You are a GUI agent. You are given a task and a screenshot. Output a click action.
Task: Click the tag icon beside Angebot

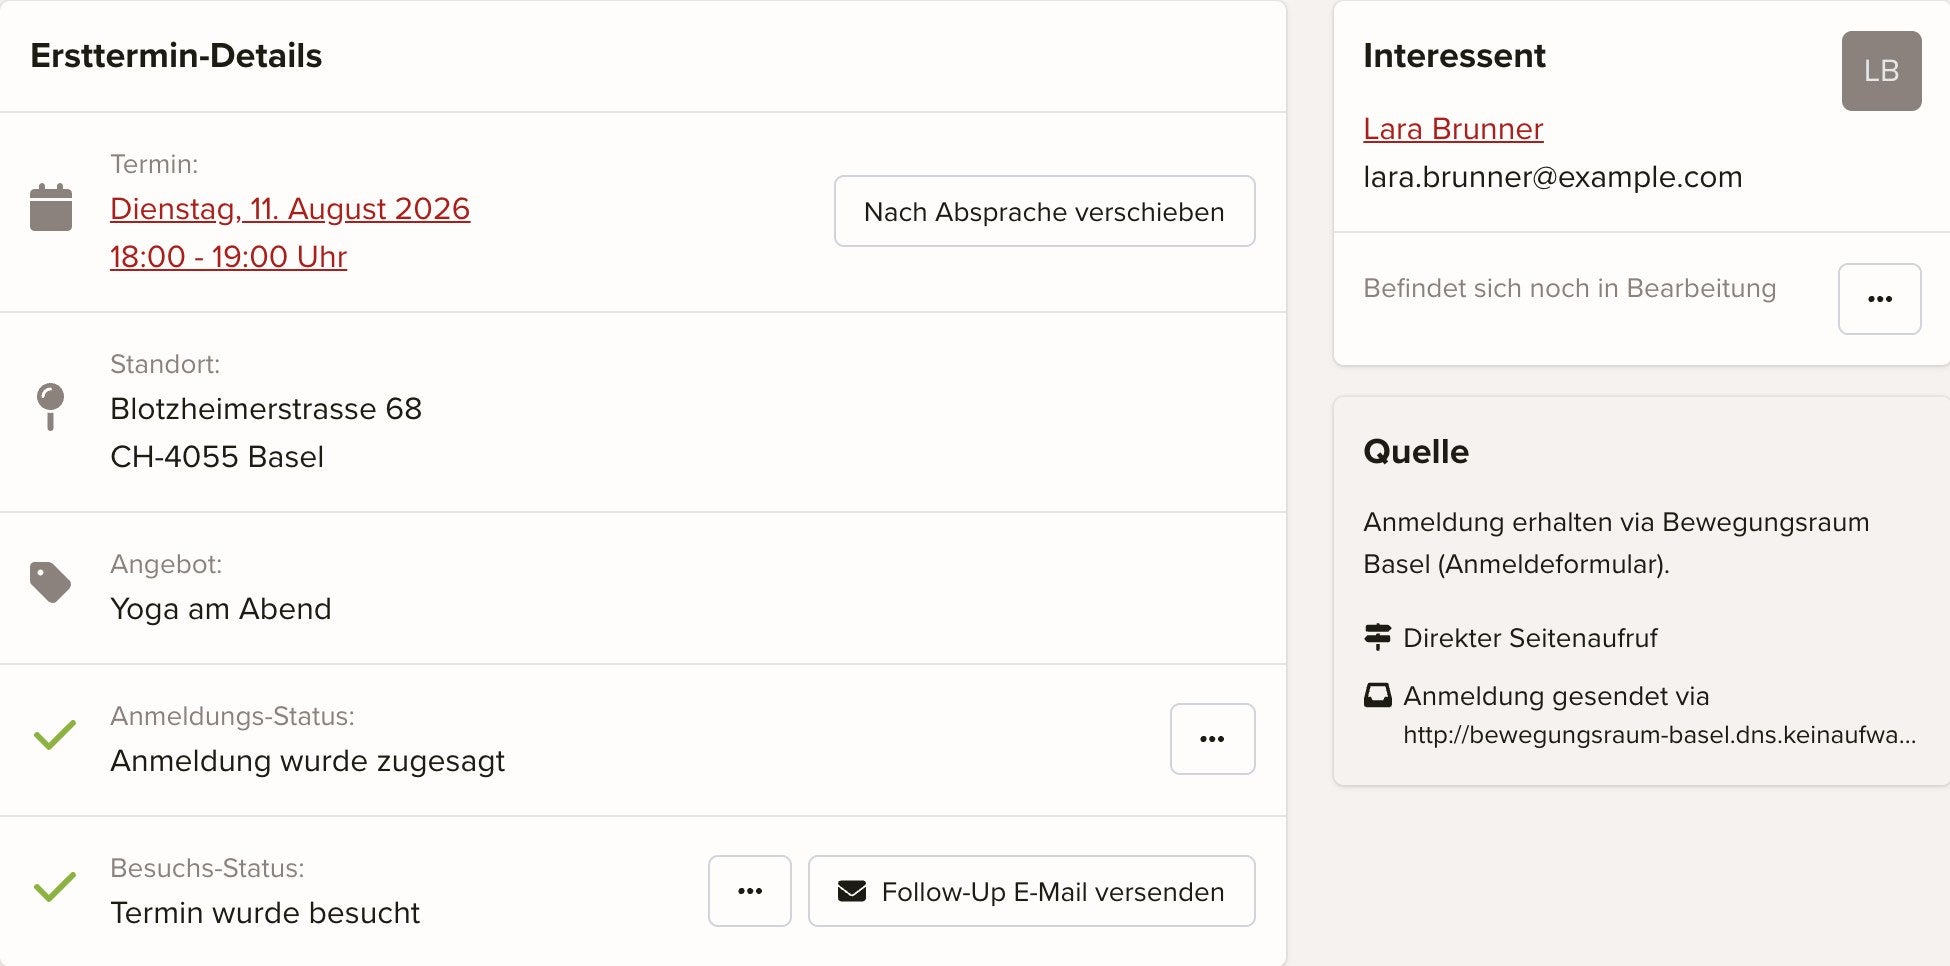(x=50, y=582)
